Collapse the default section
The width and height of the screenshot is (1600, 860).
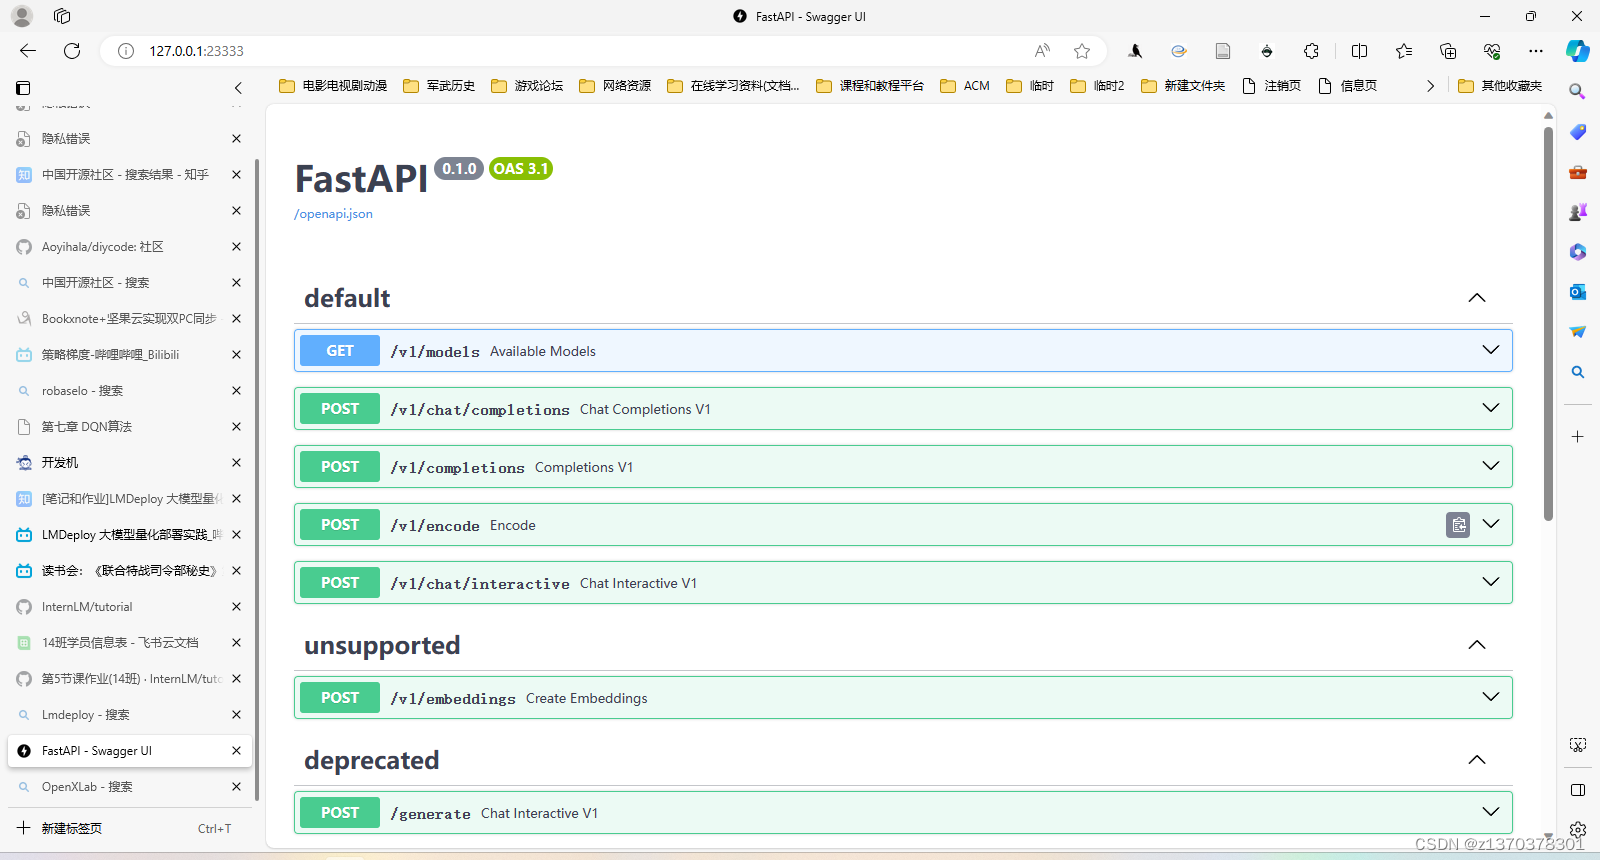pos(1477,298)
